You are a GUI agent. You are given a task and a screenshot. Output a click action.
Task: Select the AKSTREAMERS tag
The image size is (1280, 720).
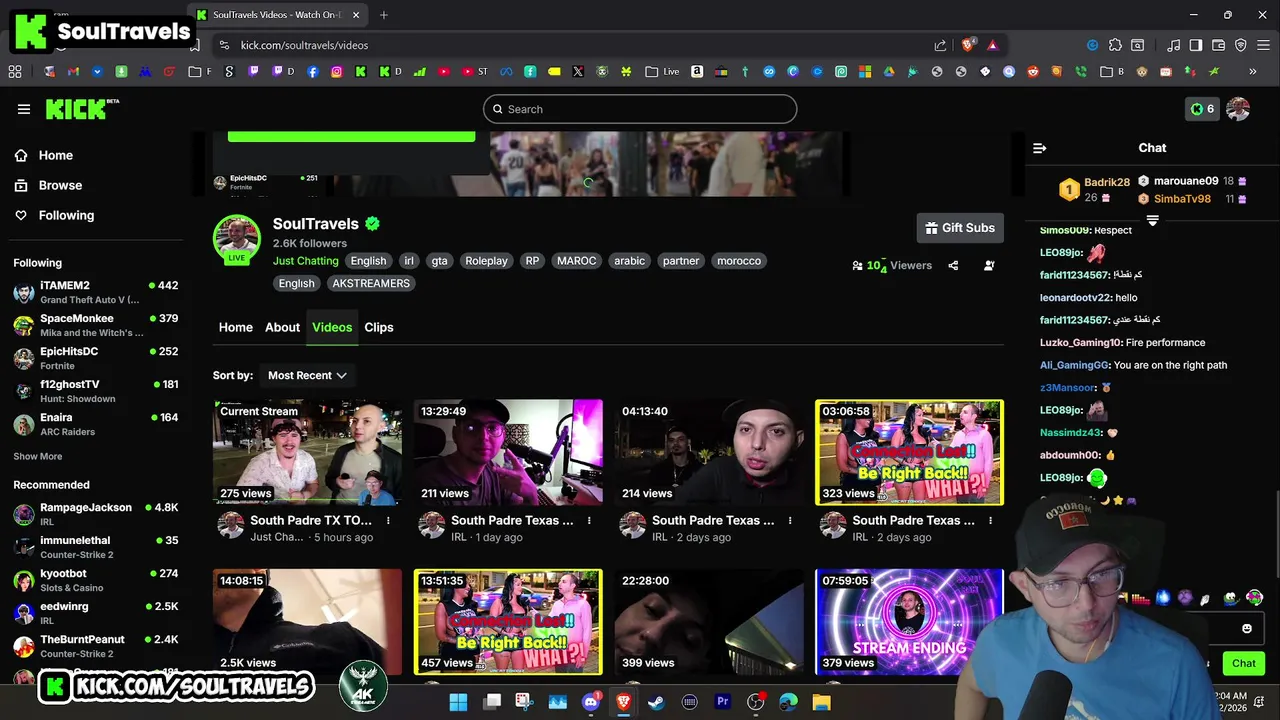(371, 283)
